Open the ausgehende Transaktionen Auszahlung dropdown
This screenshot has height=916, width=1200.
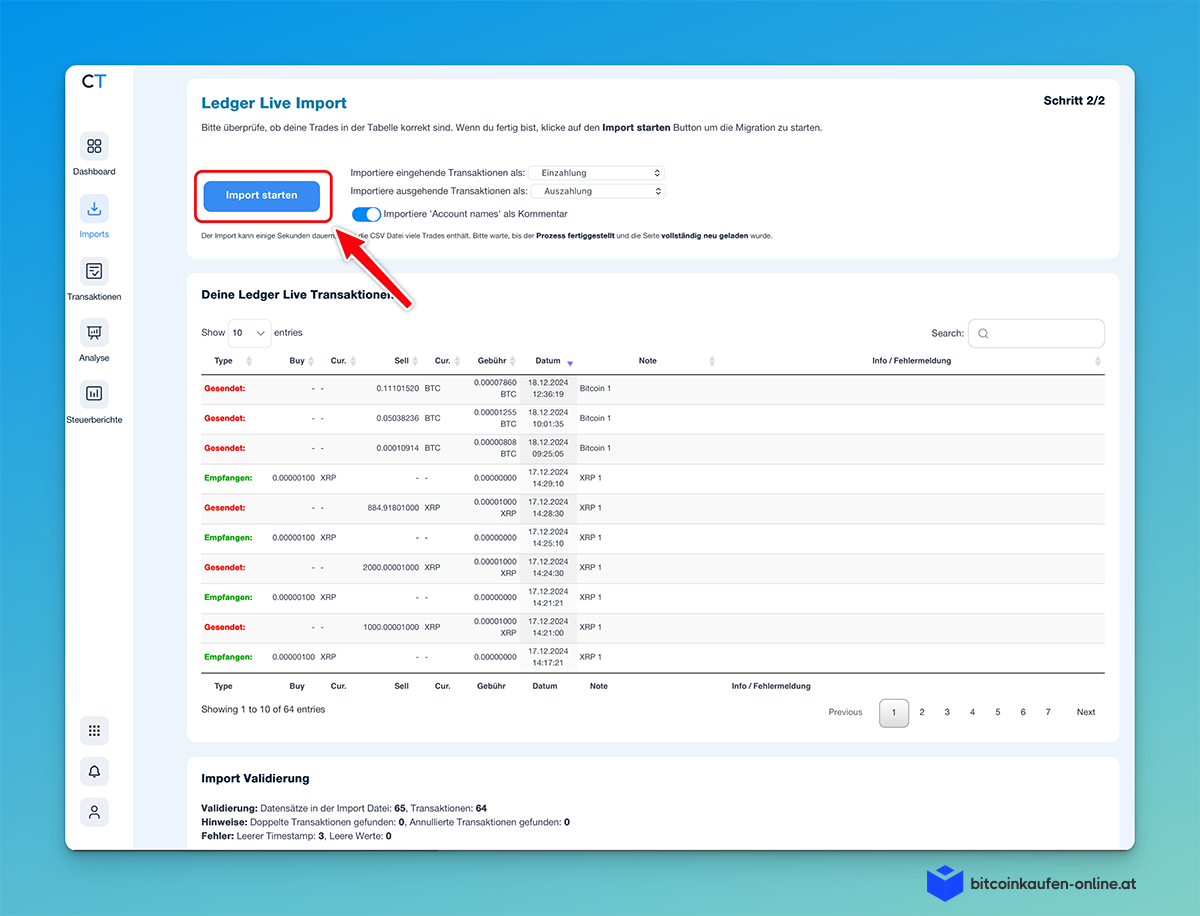(x=598, y=191)
